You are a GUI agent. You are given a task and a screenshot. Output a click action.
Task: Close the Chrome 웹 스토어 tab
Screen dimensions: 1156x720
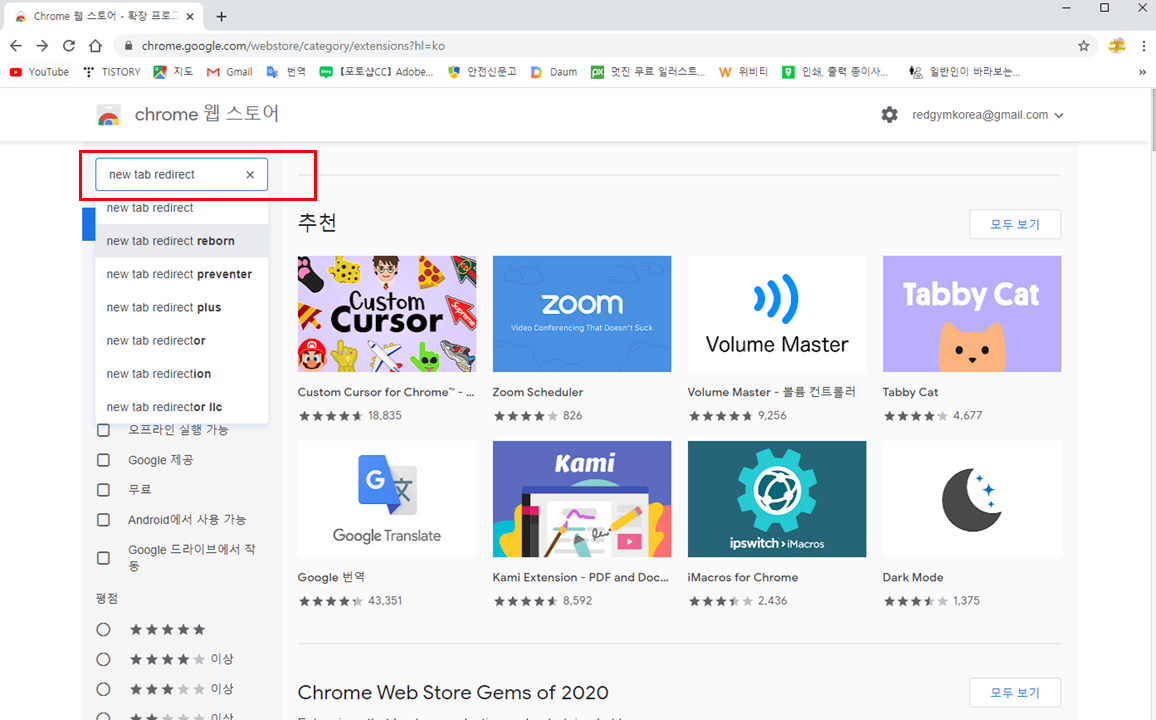tap(190, 16)
